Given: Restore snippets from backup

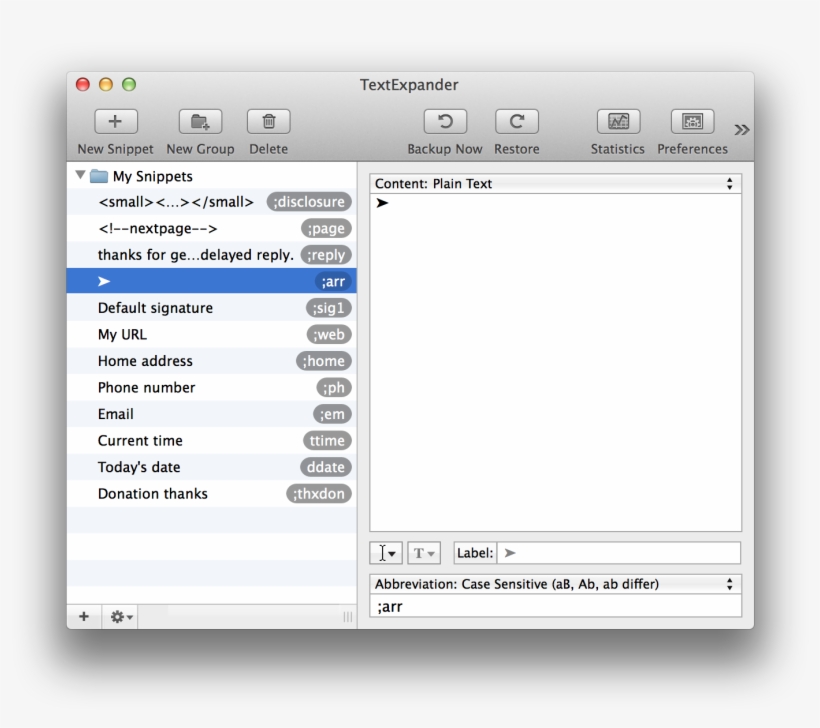Looking at the screenshot, I should tap(516, 121).
